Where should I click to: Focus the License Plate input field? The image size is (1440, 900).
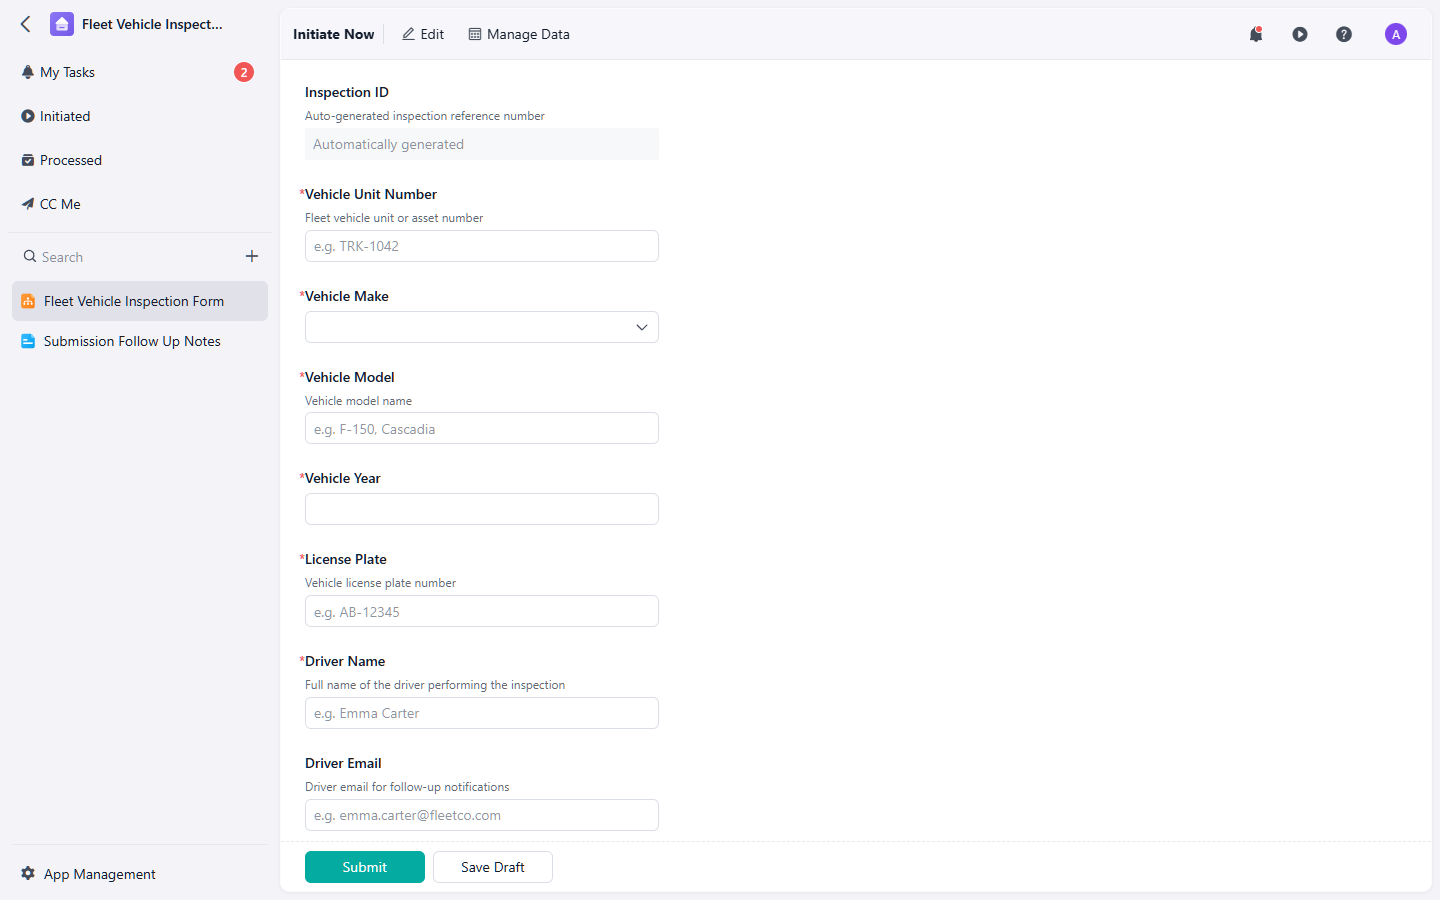(482, 611)
